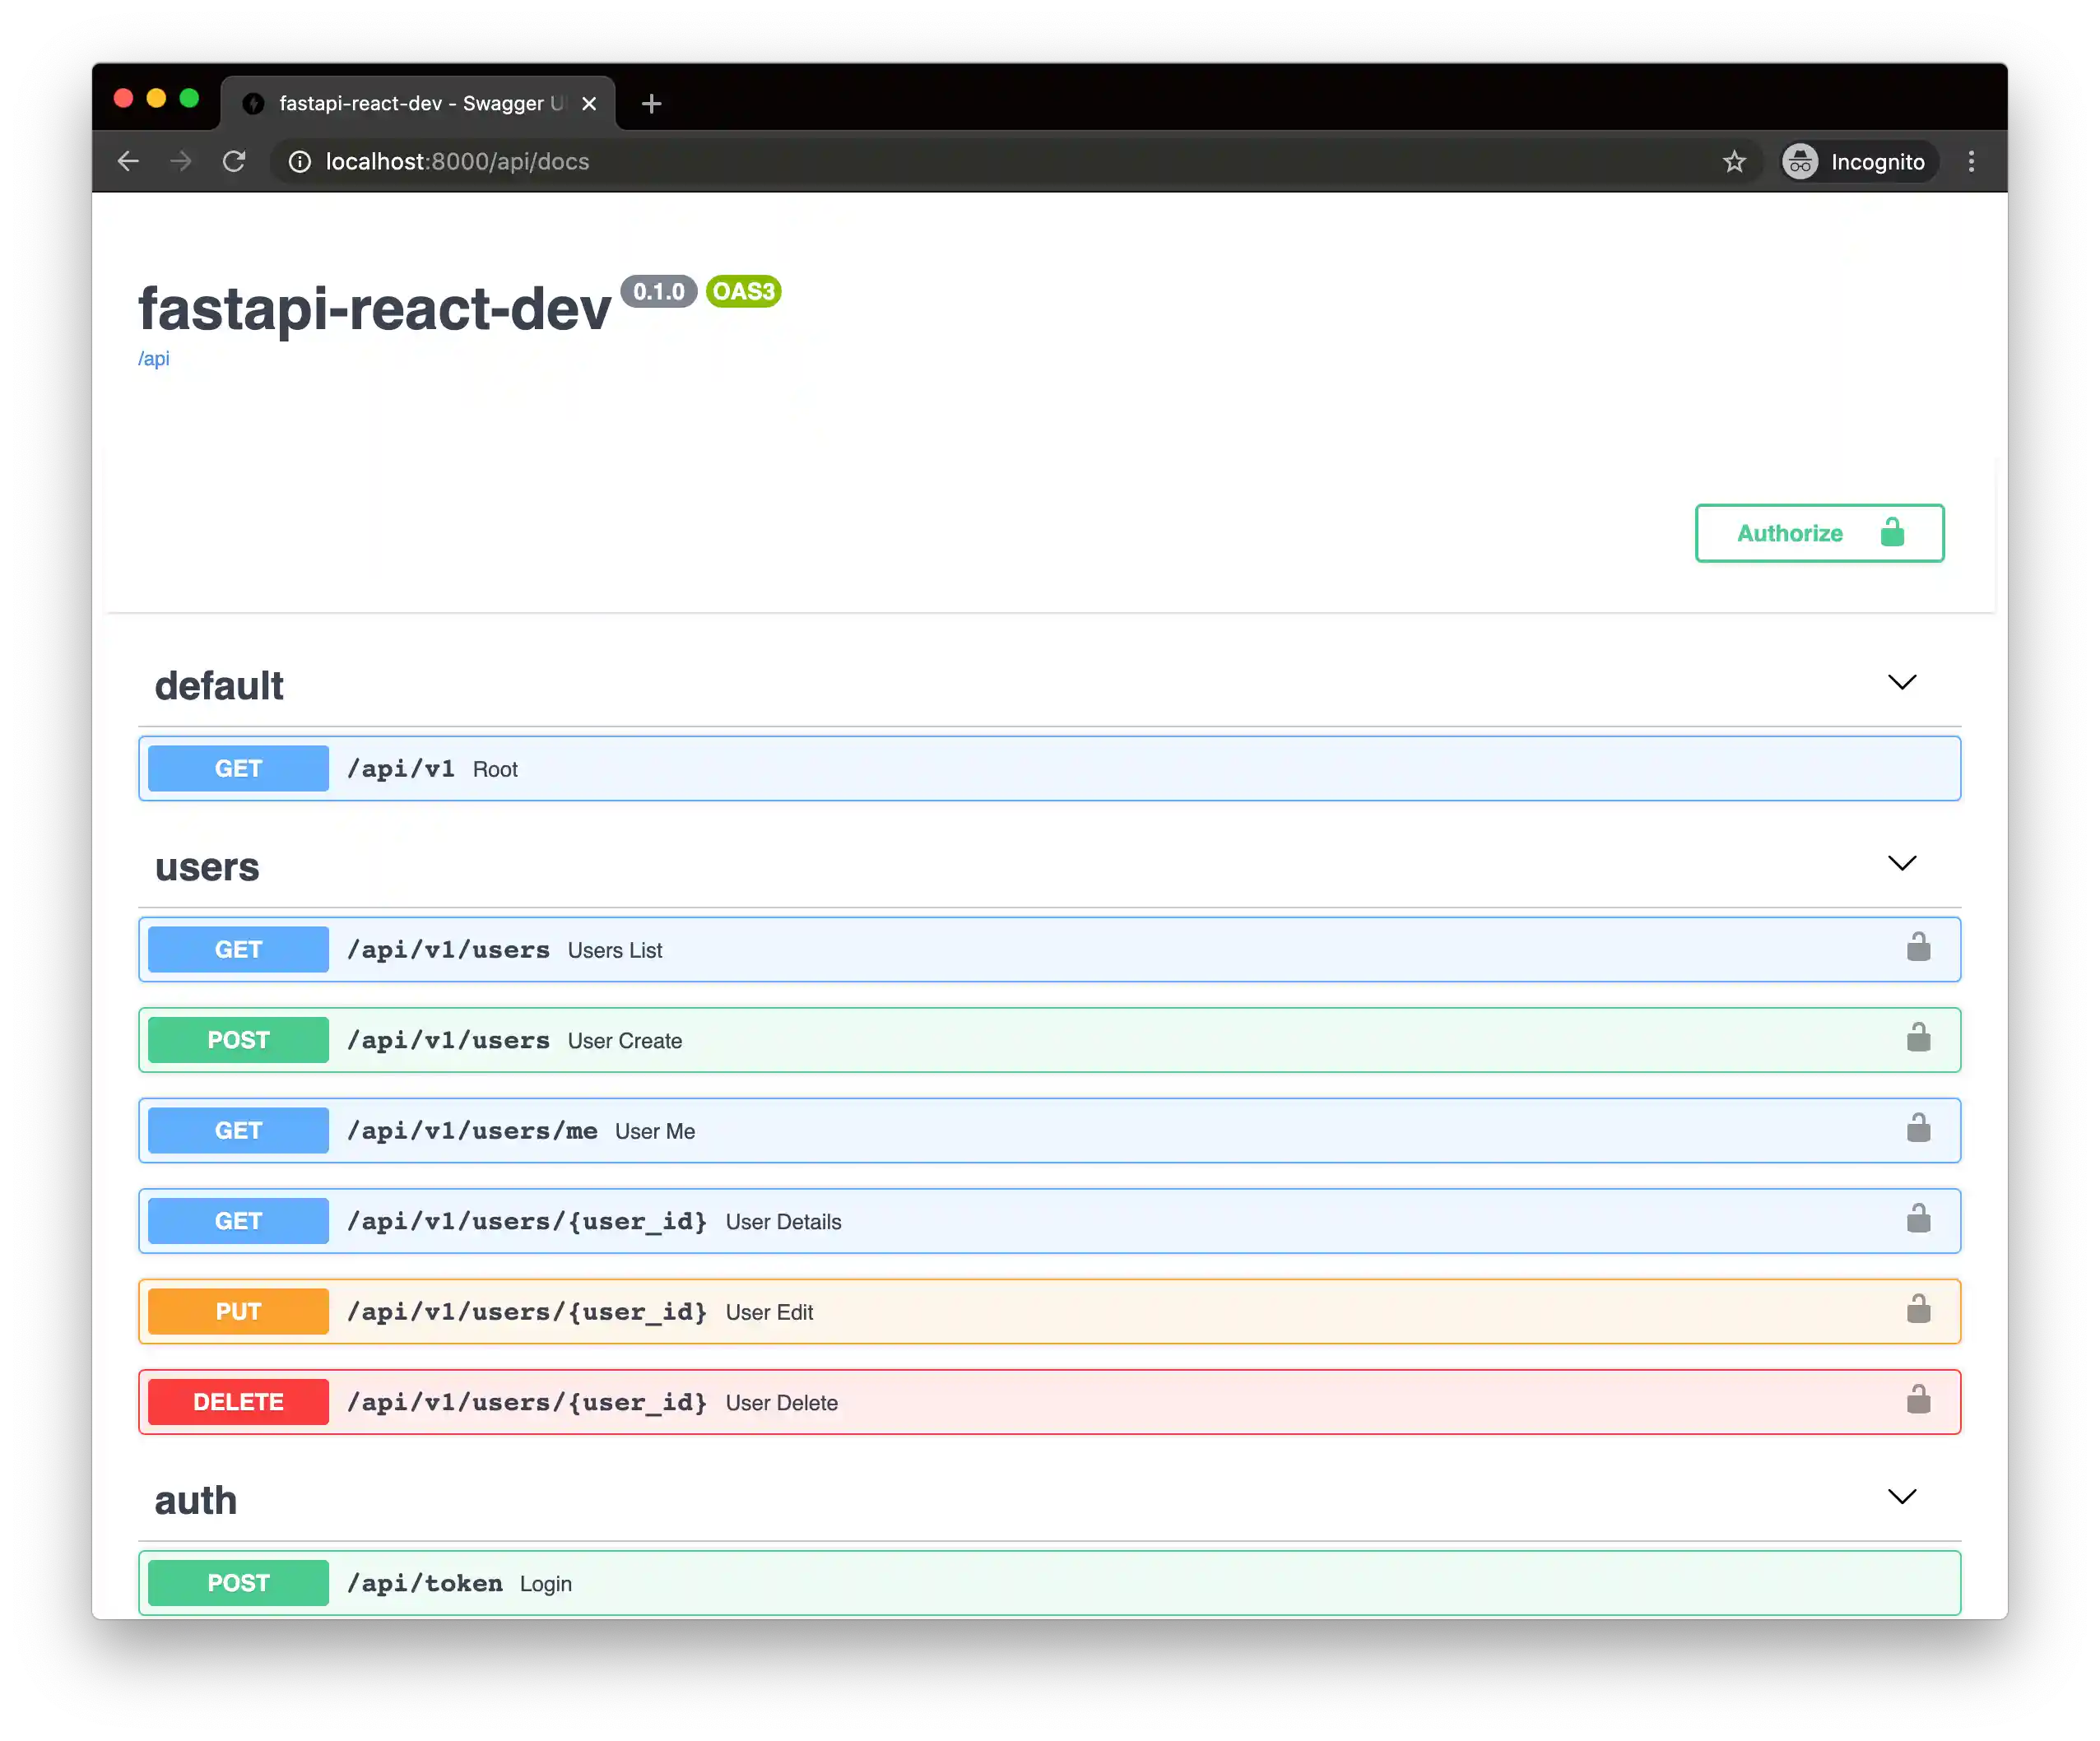Image resolution: width=2100 pixels, height=1741 pixels.
Task: Click the PUT method badge on User Edit
Action: coord(237,1311)
